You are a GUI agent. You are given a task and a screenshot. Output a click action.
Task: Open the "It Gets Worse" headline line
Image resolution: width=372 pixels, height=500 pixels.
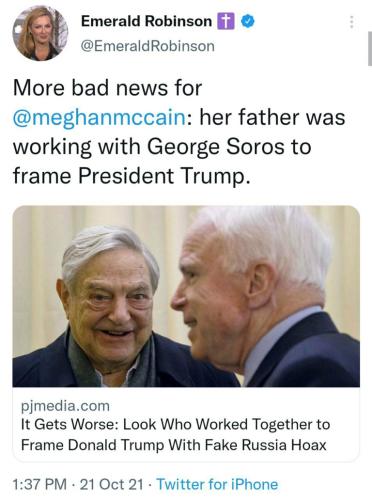pyautogui.click(x=175, y=425)
